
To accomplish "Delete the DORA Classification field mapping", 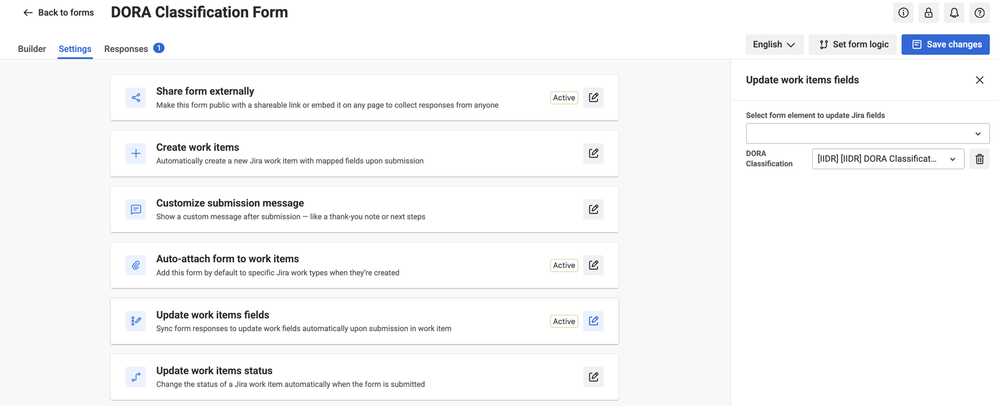I will [979, 159].
